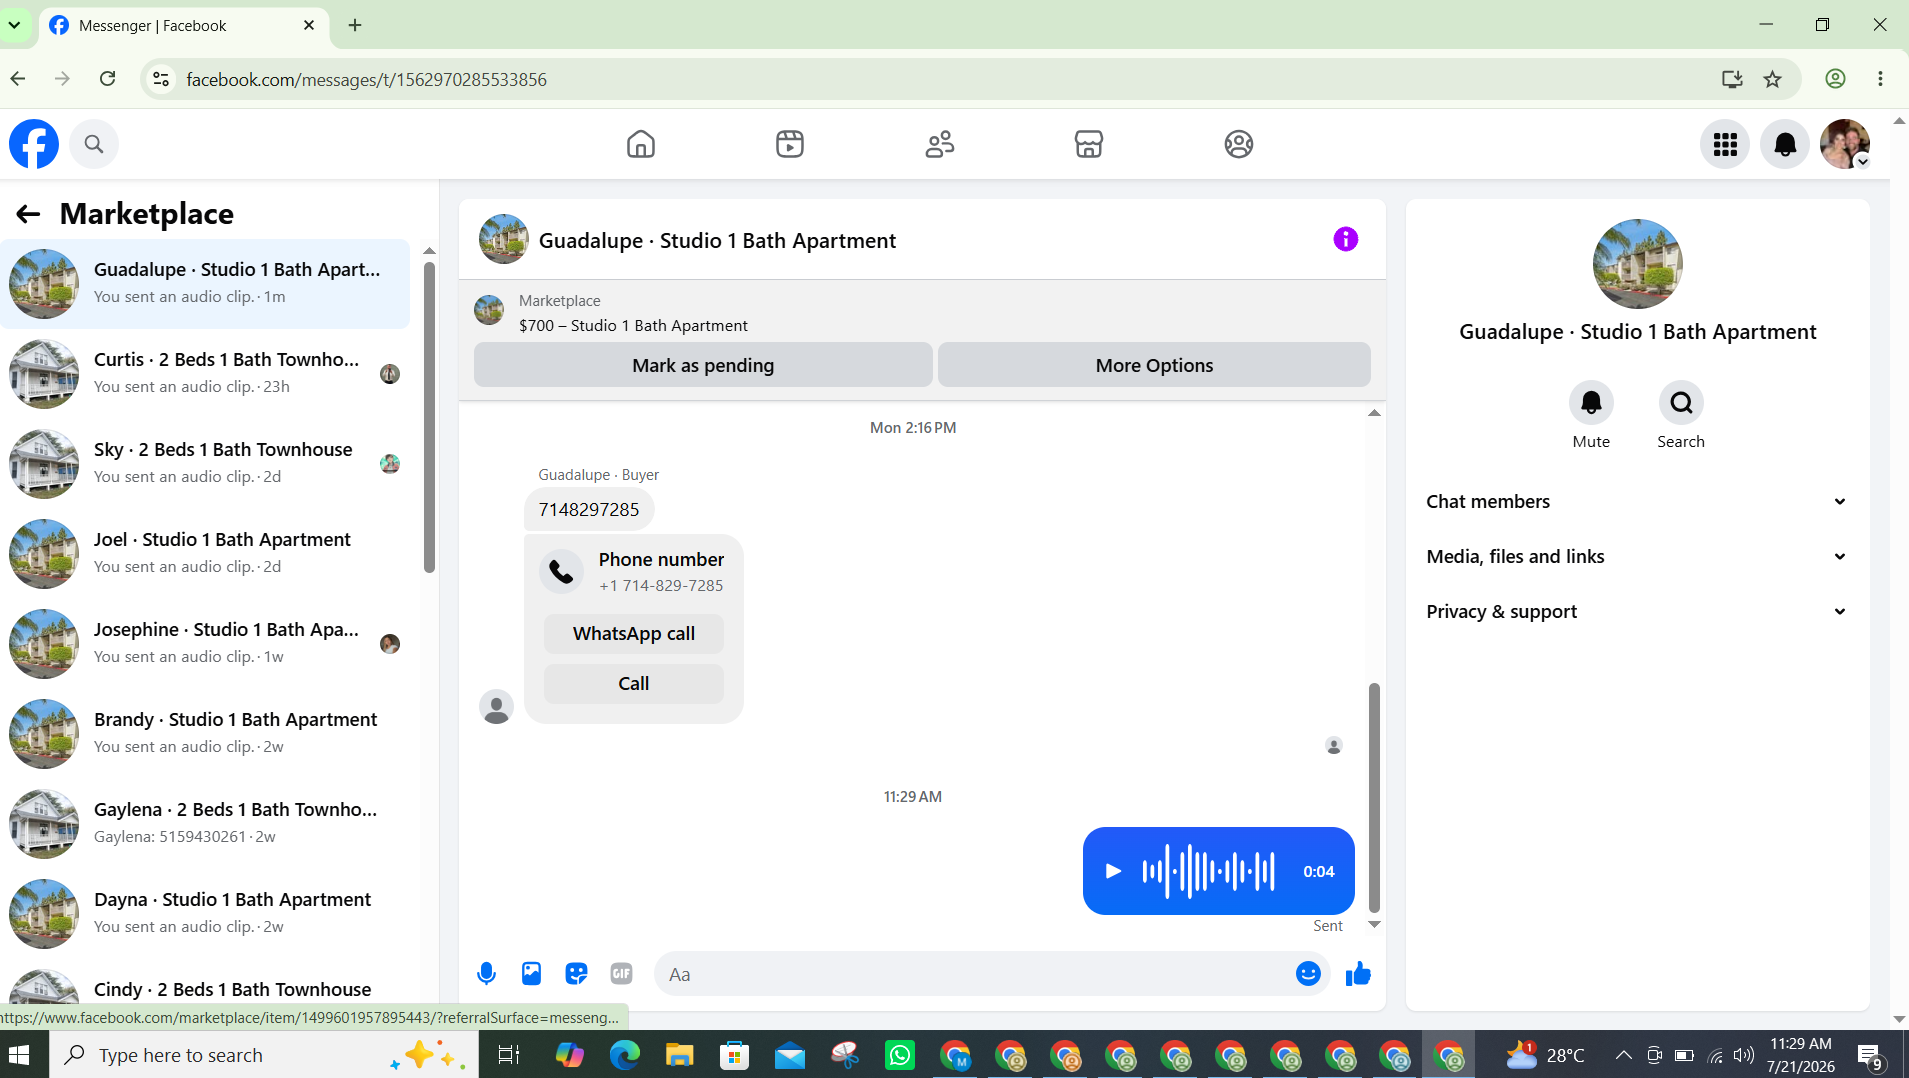
Task: Open Brandy Studio 1 Bath Apartment chat
Action: coord(205,734)
